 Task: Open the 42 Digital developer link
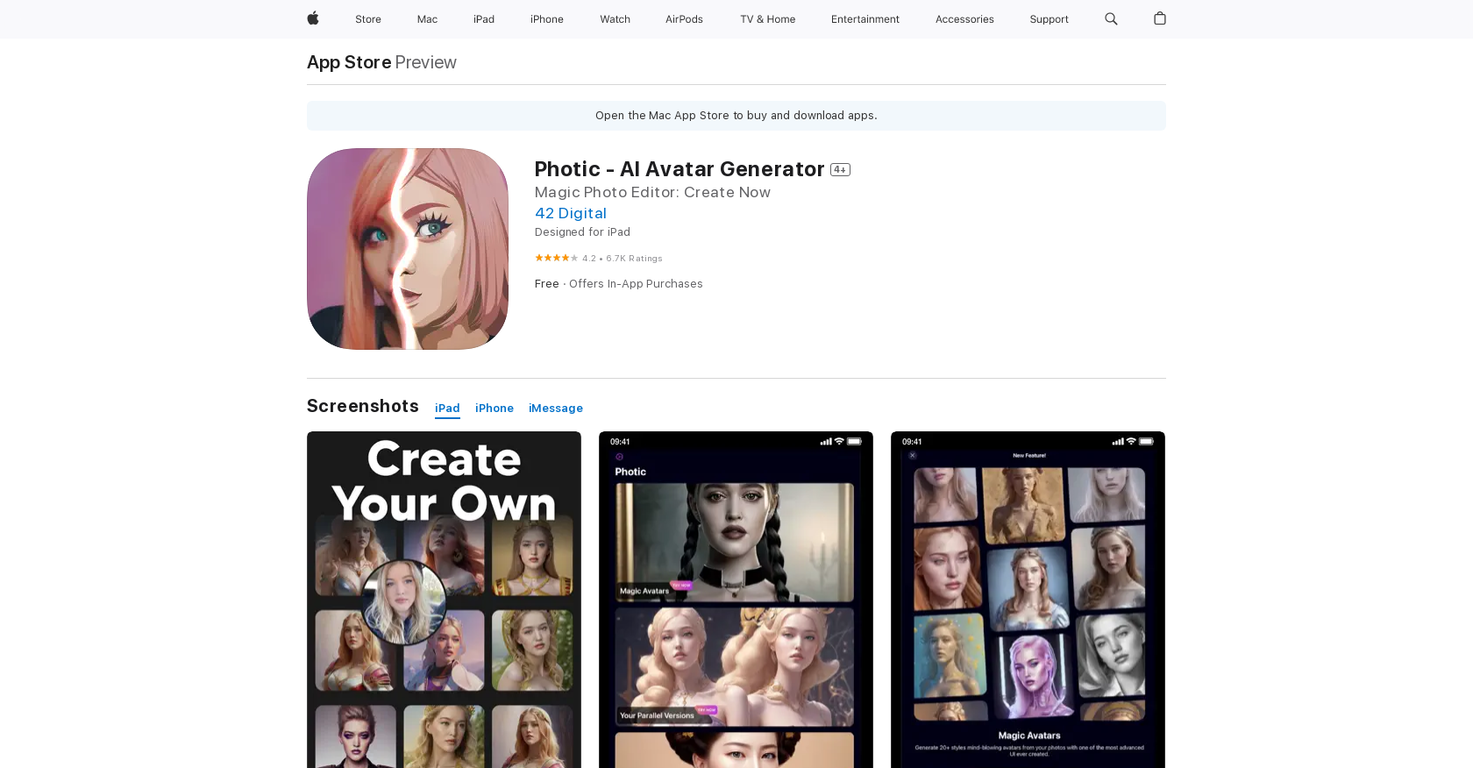pos(570,213)
